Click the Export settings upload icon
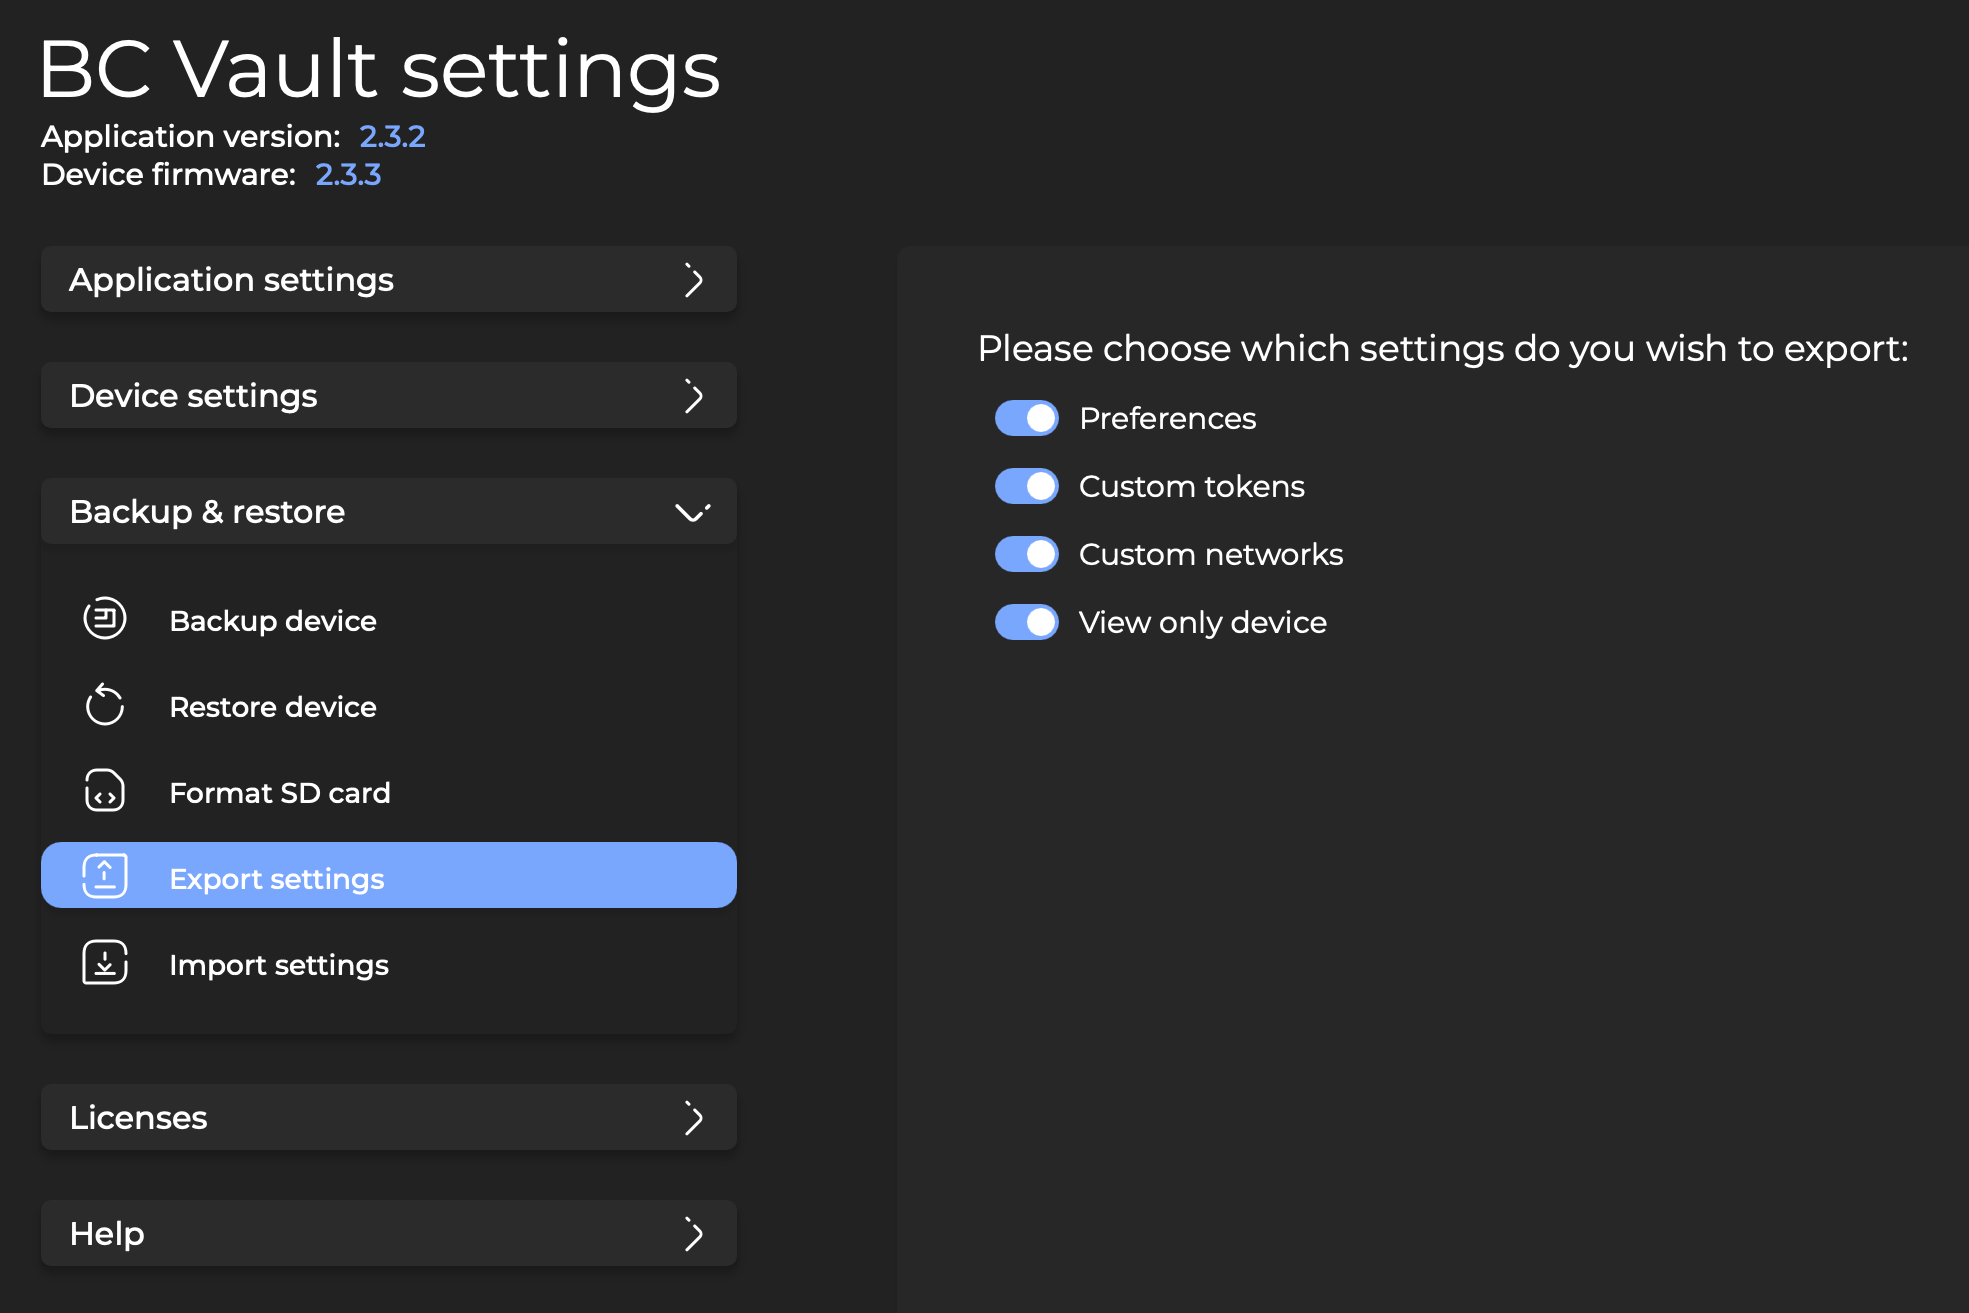Screen dimensions: 1969x1313 104,877
